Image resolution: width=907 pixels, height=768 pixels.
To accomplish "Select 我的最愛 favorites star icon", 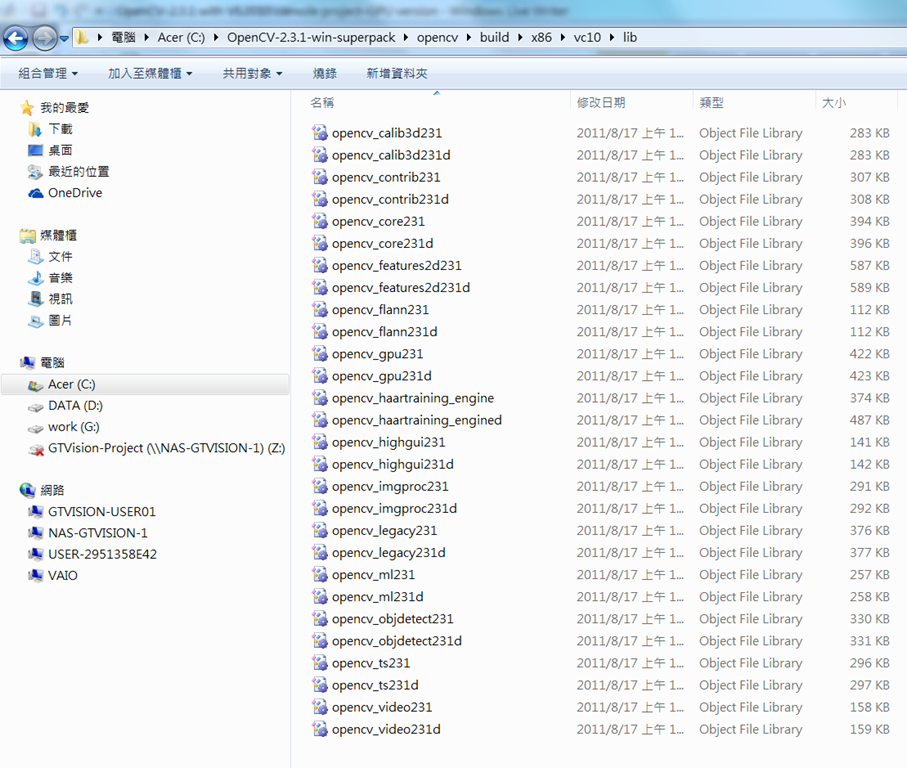I will pos(27,108).
